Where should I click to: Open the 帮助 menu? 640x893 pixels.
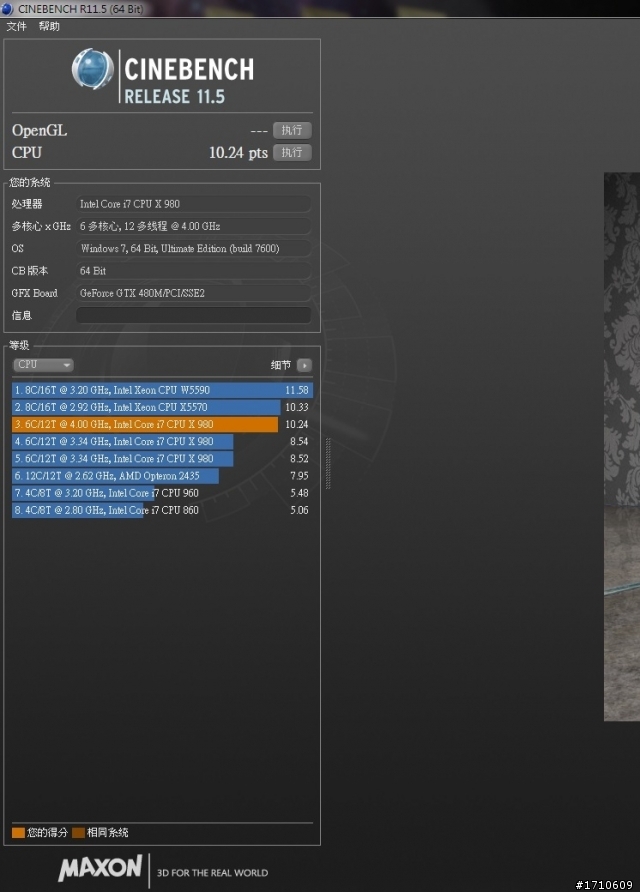coord(49,26)
